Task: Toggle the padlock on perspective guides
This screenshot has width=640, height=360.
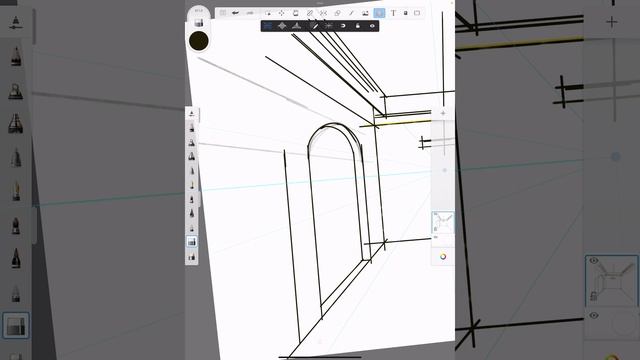Action: coord(358,26)
